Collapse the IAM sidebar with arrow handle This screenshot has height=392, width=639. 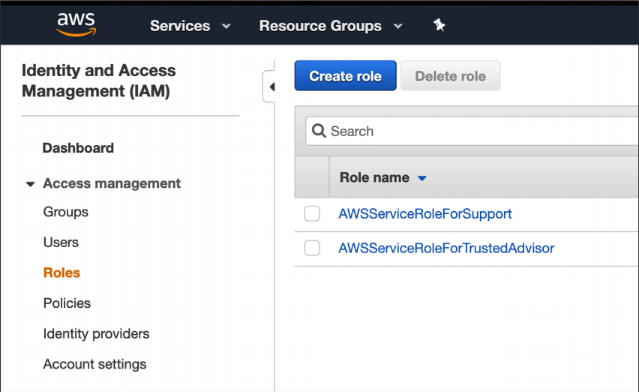pyautogui.click(x=269, y=86)
